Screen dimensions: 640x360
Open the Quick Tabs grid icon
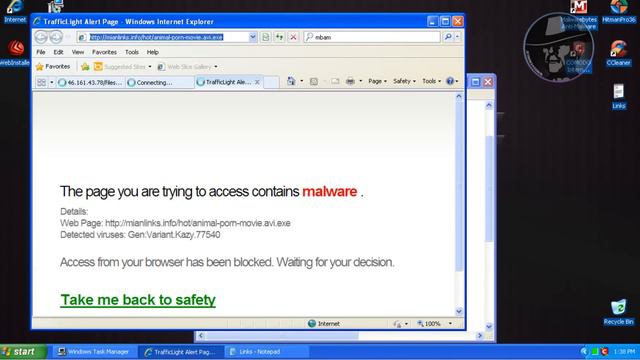(42, 82)
